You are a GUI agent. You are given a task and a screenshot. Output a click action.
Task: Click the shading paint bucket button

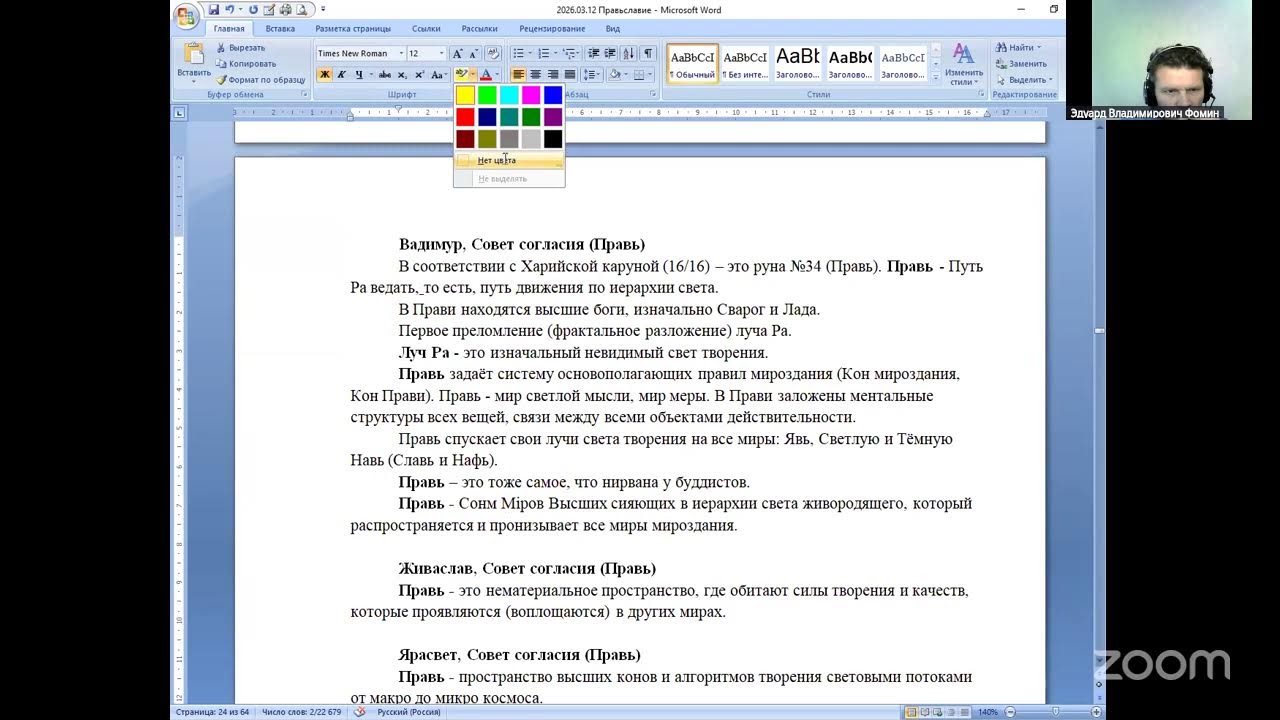615,74
